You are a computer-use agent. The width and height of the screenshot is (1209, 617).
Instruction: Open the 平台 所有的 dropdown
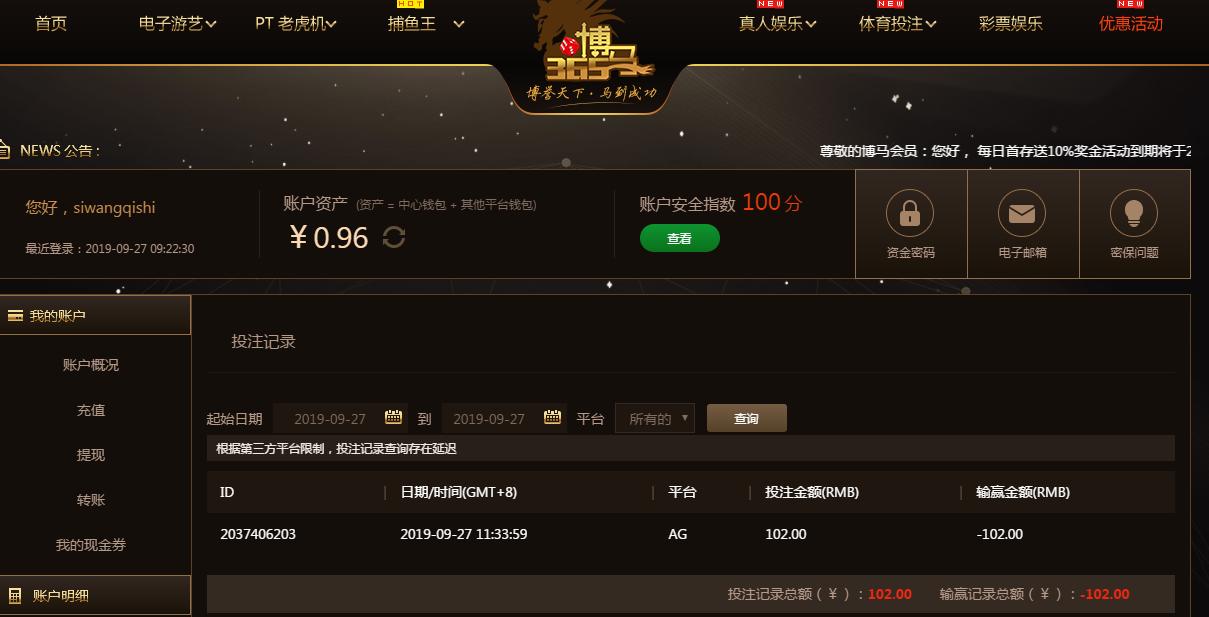655,418
